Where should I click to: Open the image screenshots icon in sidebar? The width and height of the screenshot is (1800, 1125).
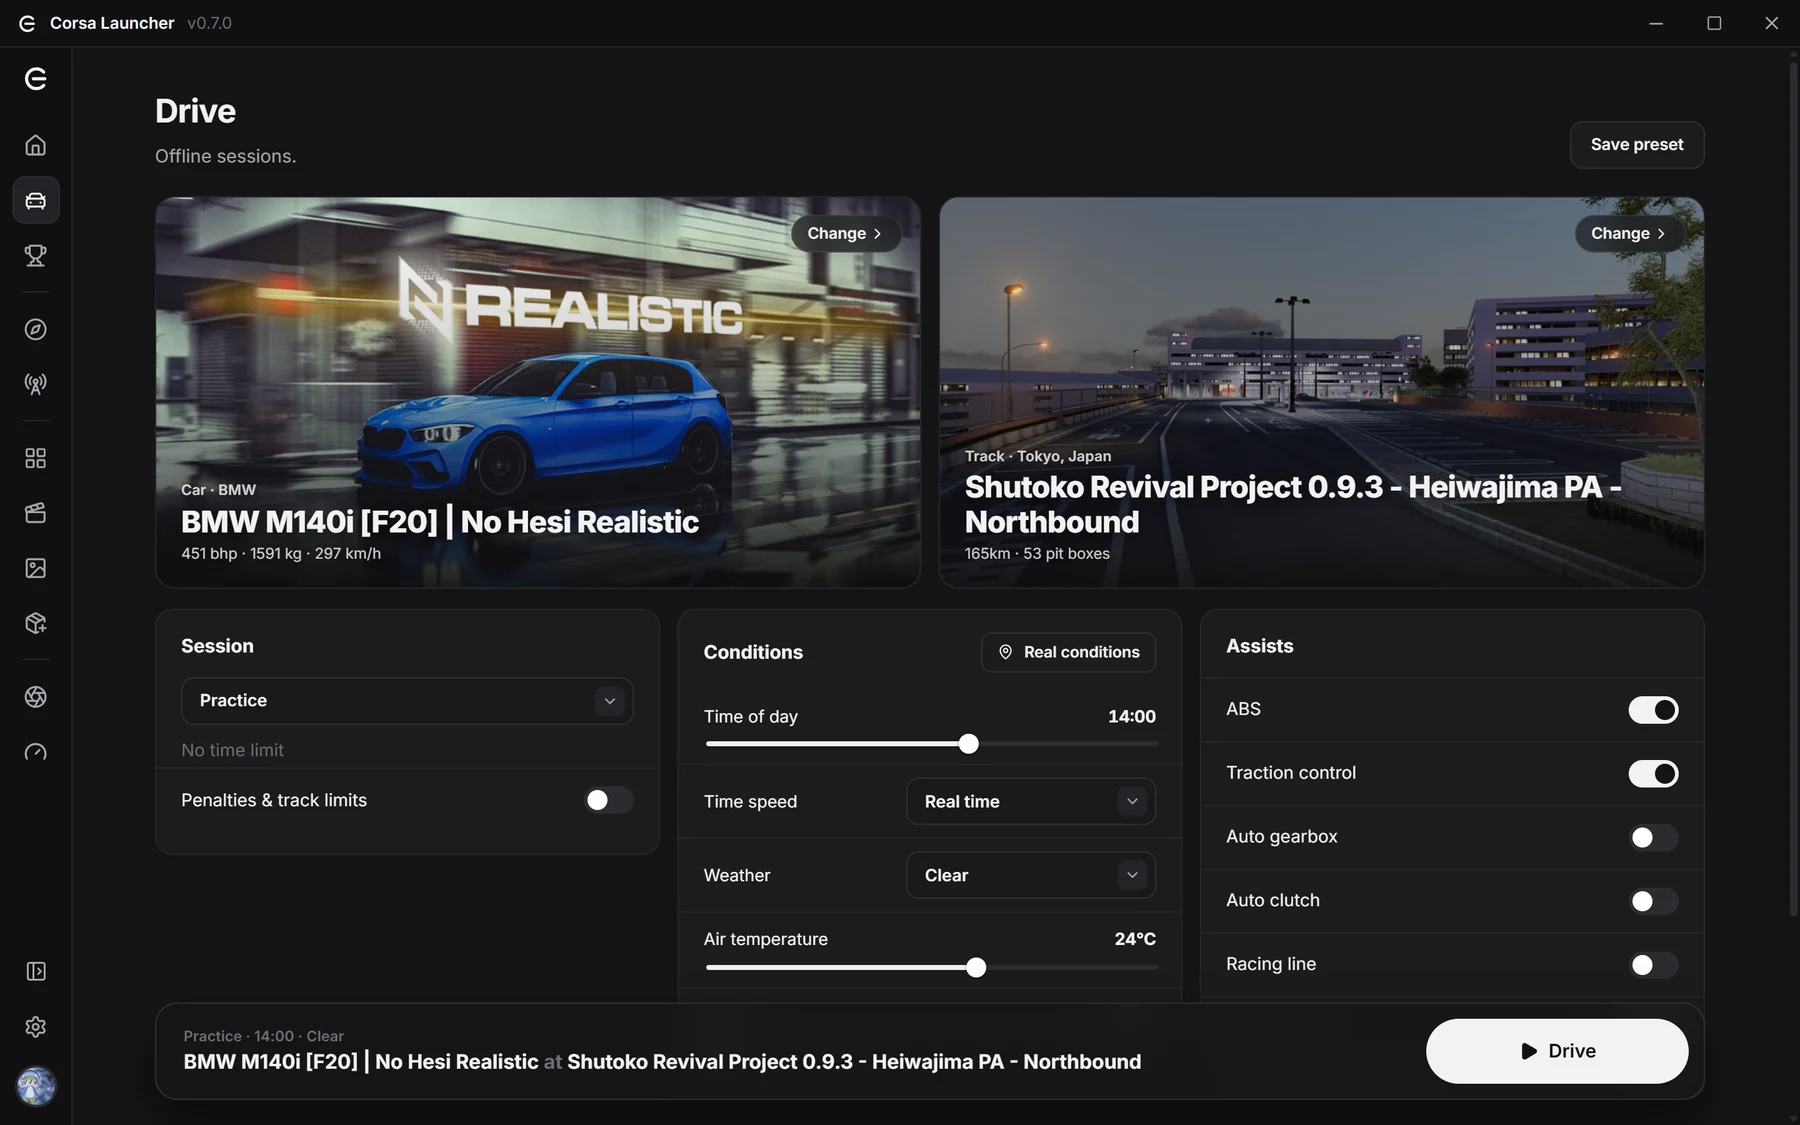[x=36, y=568]
